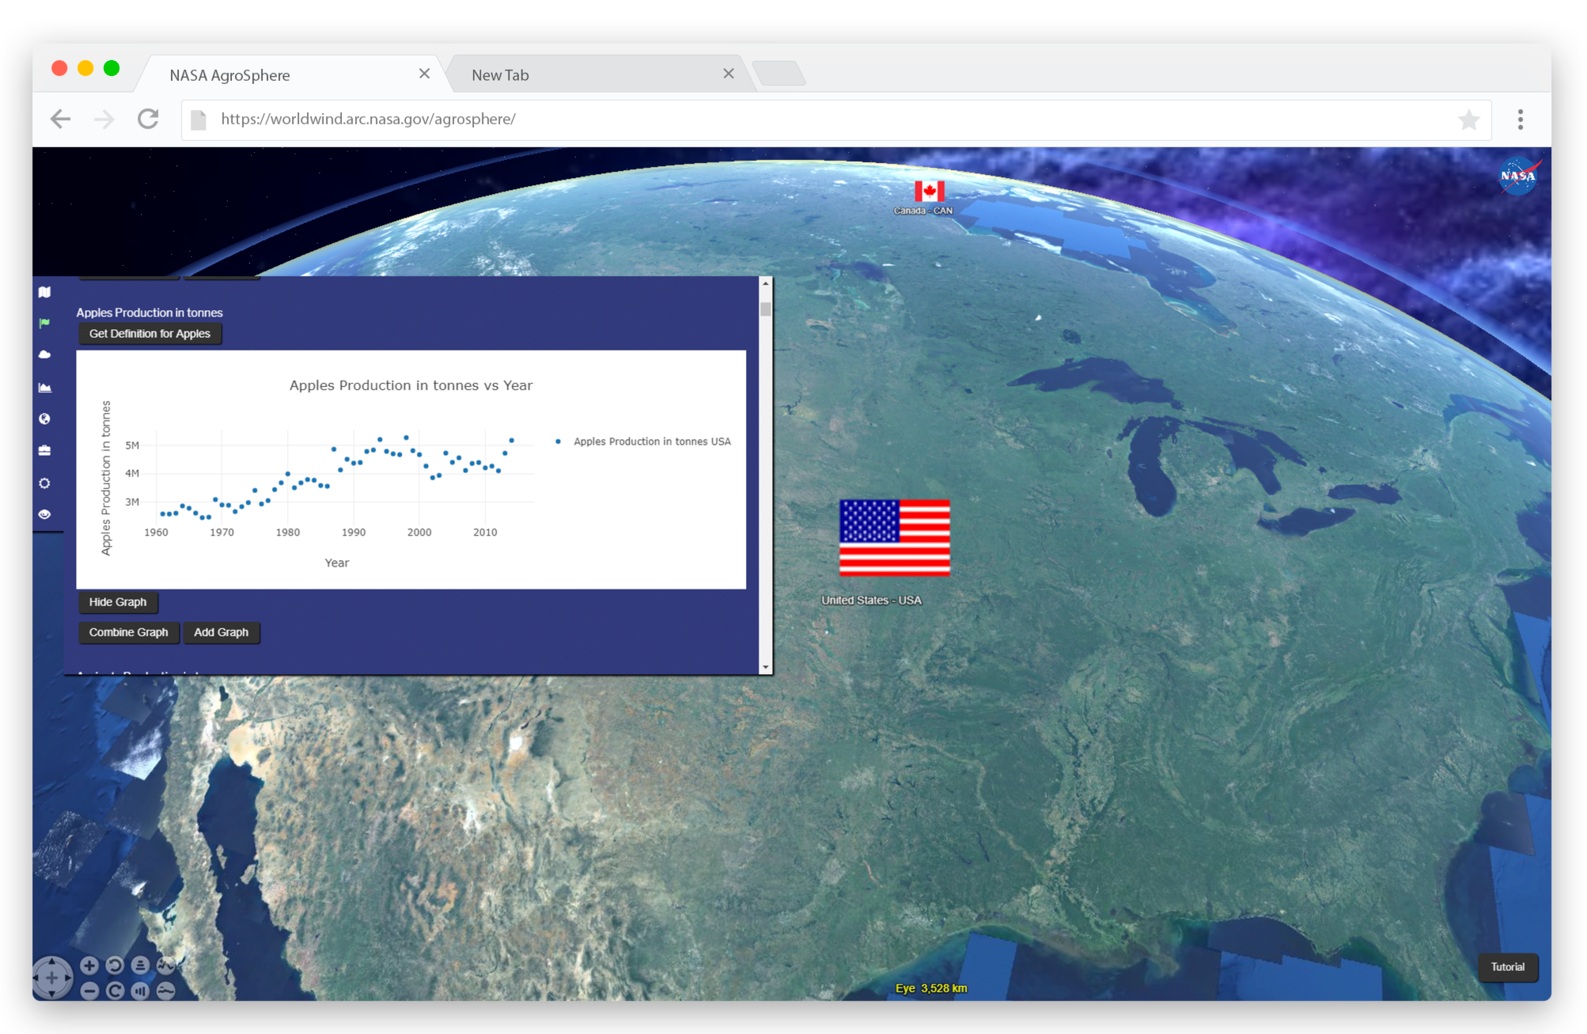Toggle the eye view icon in the sidebar
Viewport: 1587px width, 1034px height.
tap(44, 514)
